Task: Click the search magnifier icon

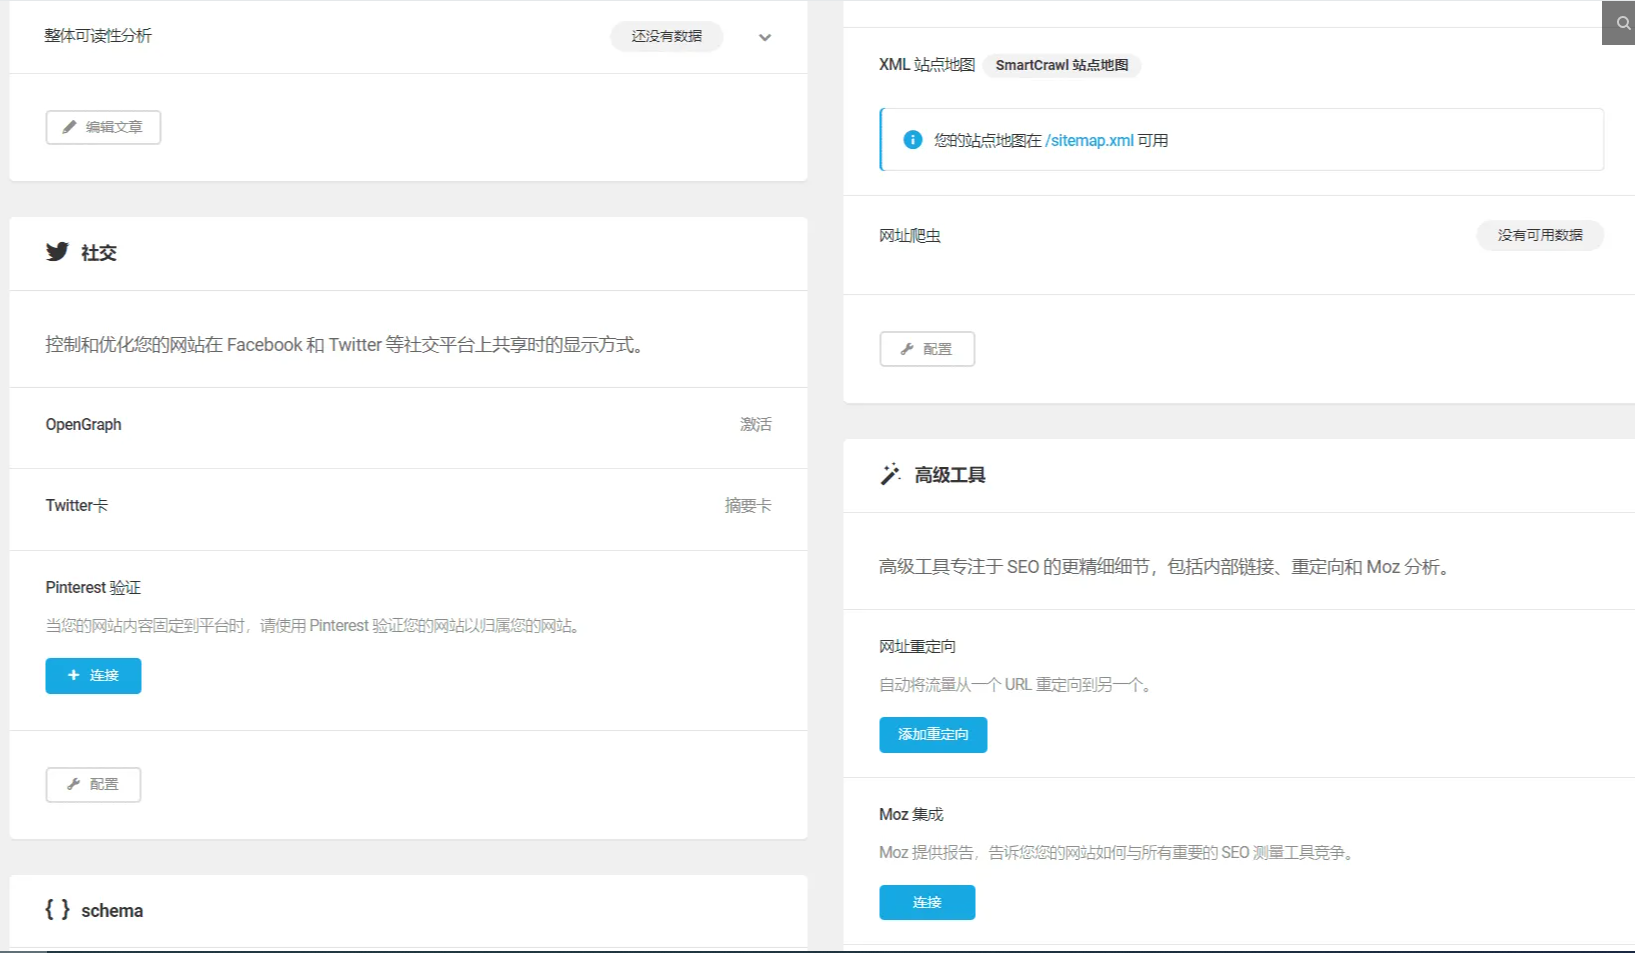Action: coord(1623,23)
